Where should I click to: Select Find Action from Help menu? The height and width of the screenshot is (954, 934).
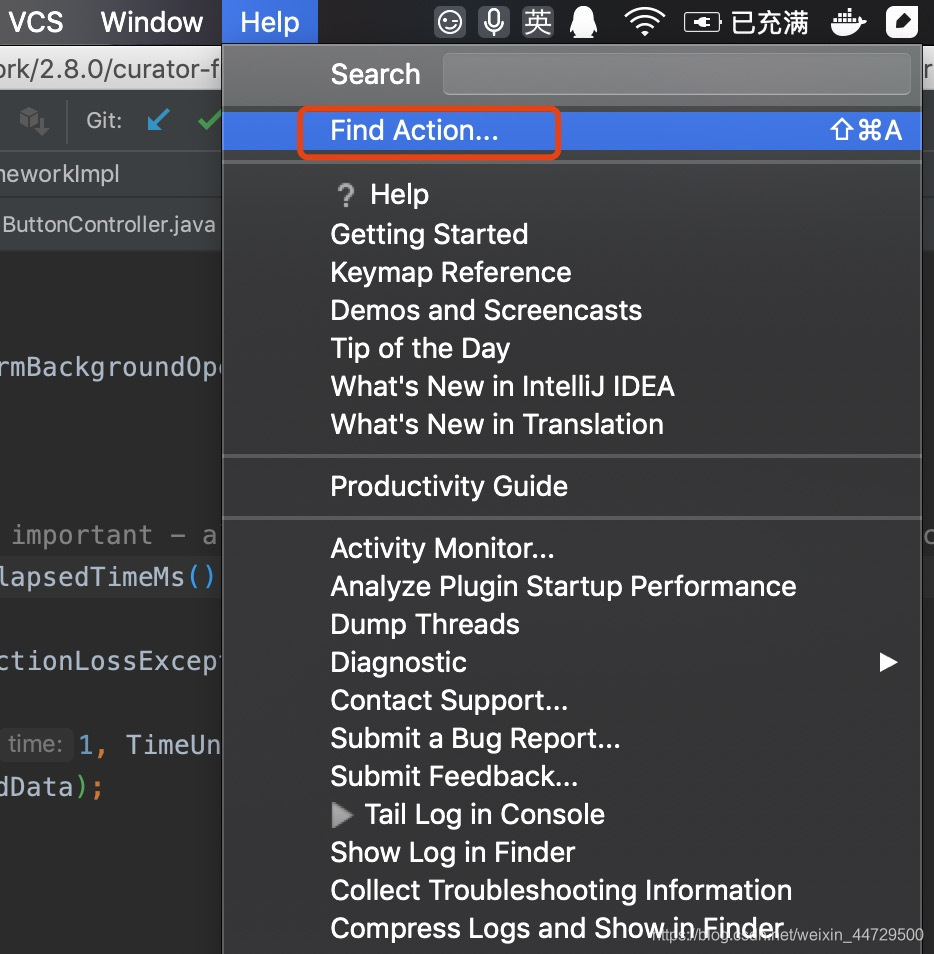(x=414, y=131)
